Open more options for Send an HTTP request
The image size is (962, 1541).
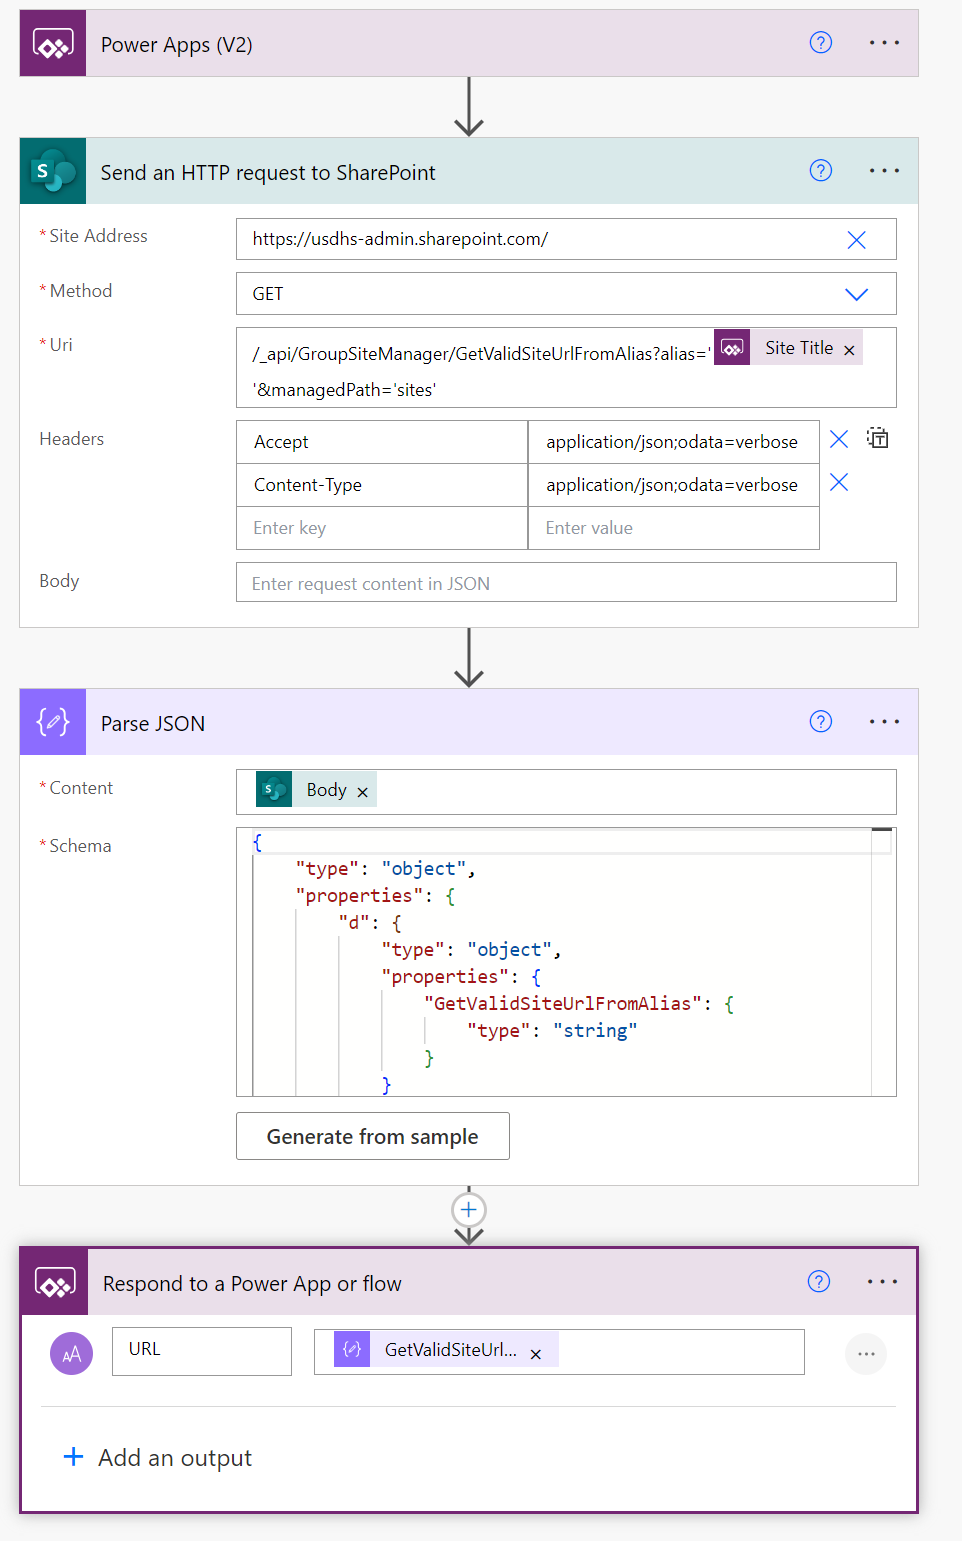(884, 171)
